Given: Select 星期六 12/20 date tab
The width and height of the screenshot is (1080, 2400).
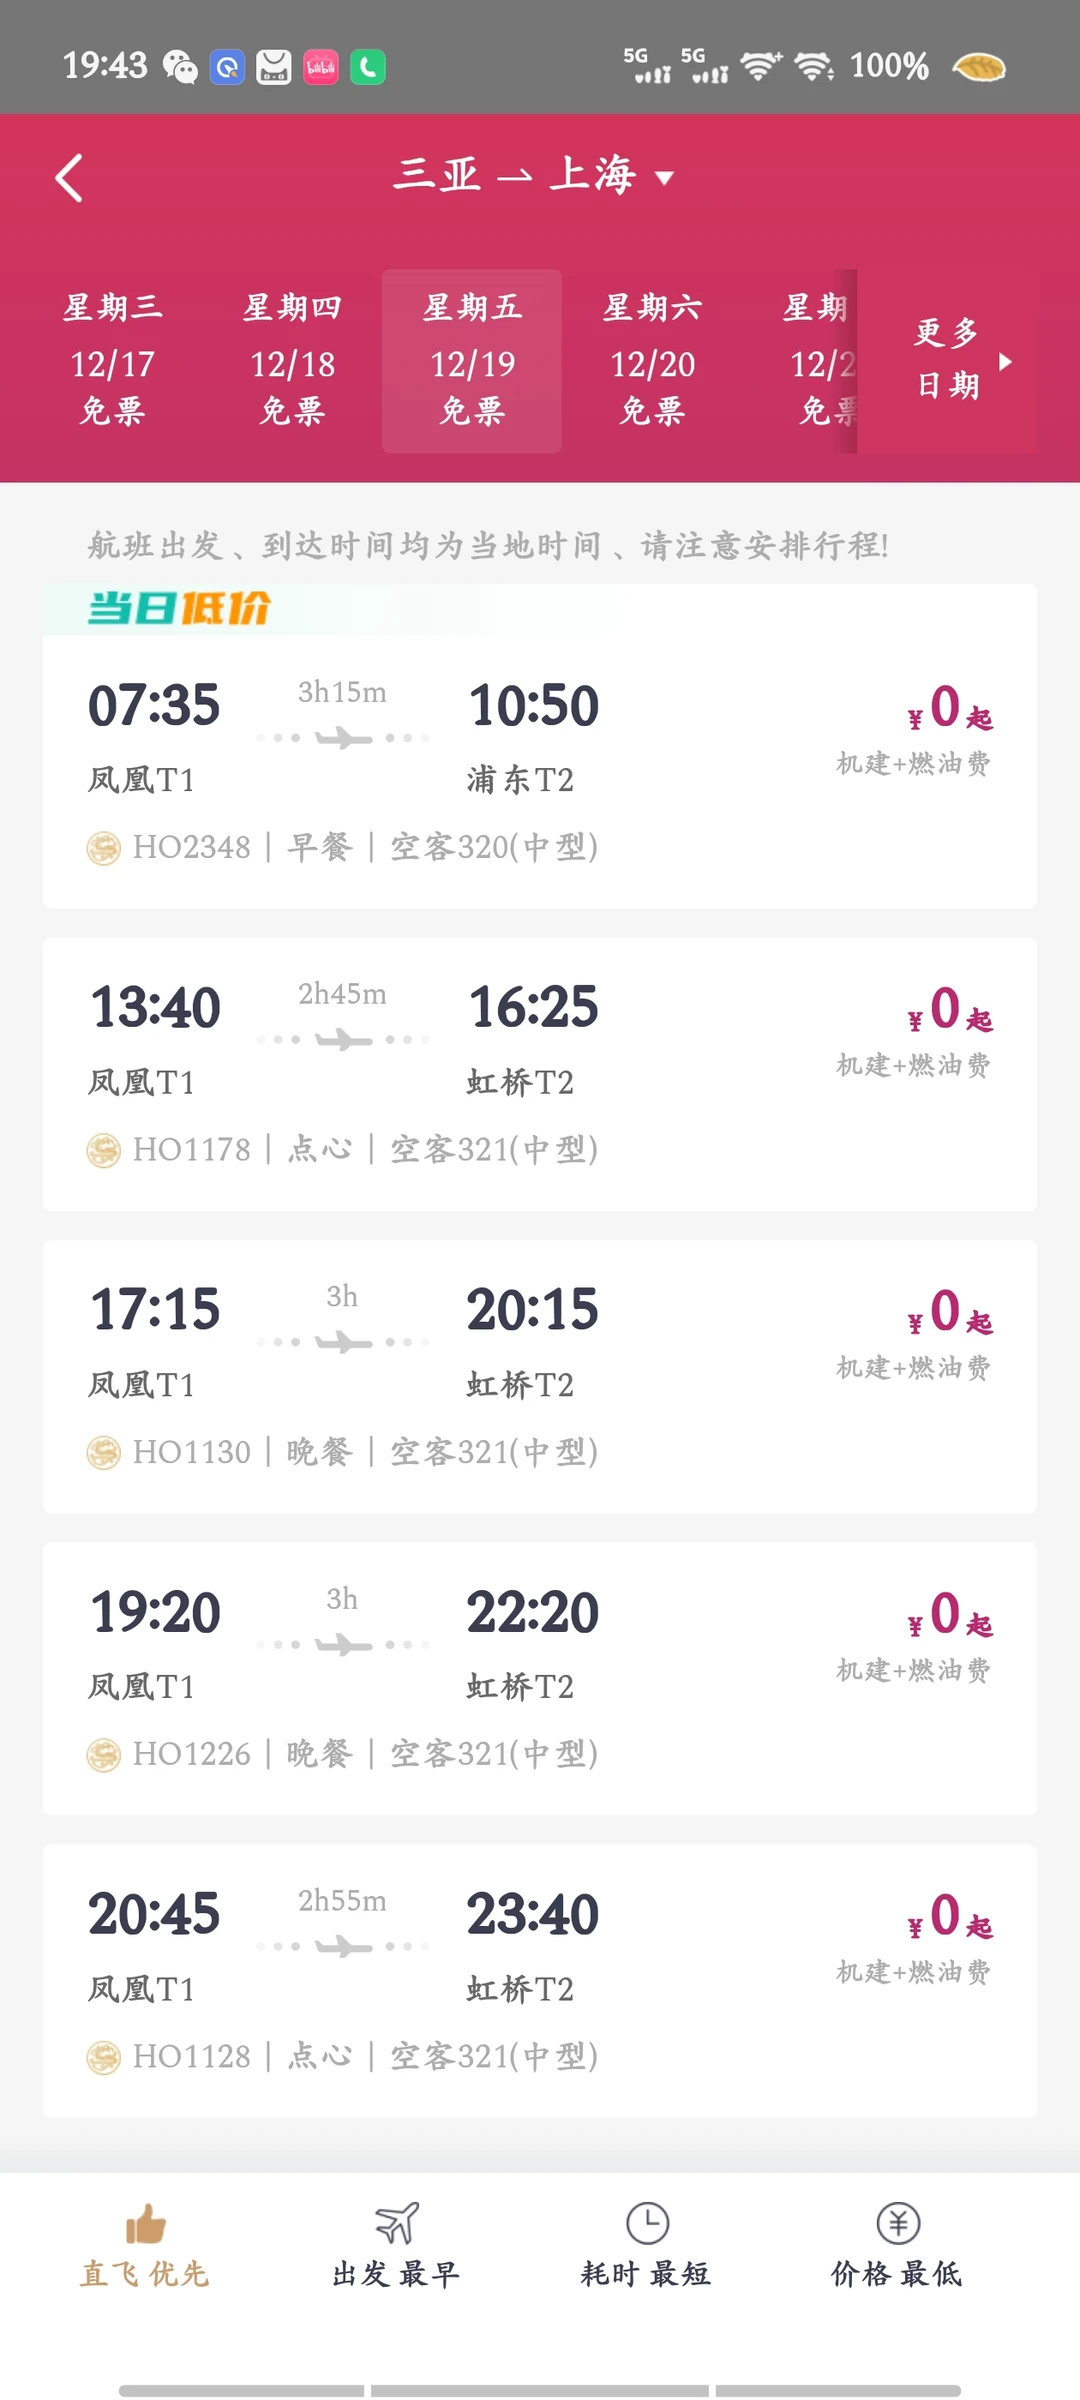Looking at the screenshot, I should click(652, 360).
